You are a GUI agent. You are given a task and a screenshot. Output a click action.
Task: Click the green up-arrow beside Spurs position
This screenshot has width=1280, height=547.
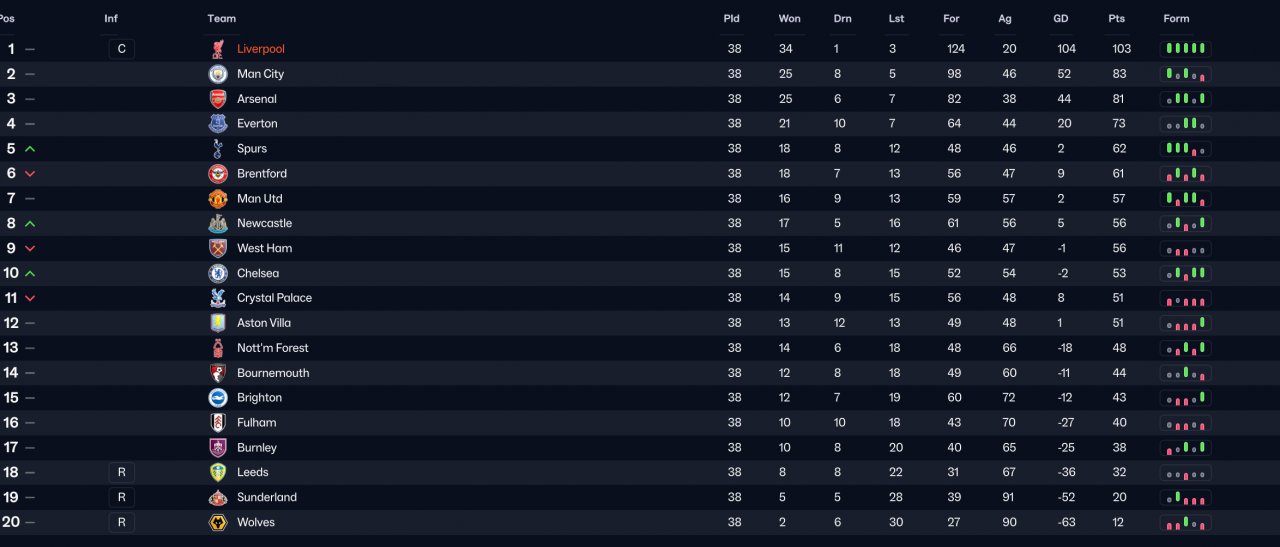tap(30, 149)
